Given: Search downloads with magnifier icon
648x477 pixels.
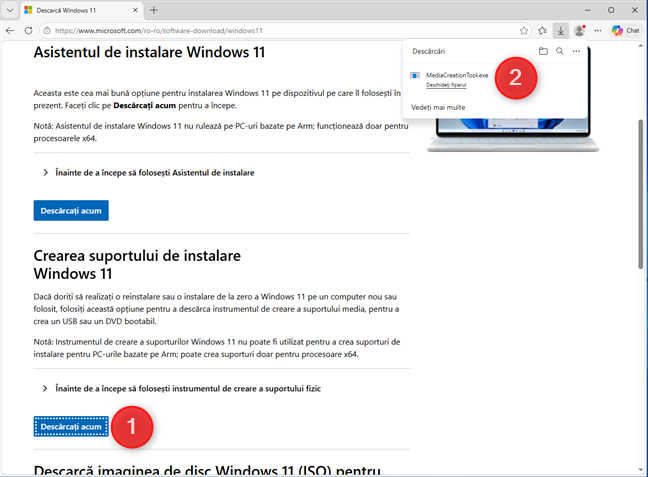Looking at the screenshot, I should (x=560, y=51).
